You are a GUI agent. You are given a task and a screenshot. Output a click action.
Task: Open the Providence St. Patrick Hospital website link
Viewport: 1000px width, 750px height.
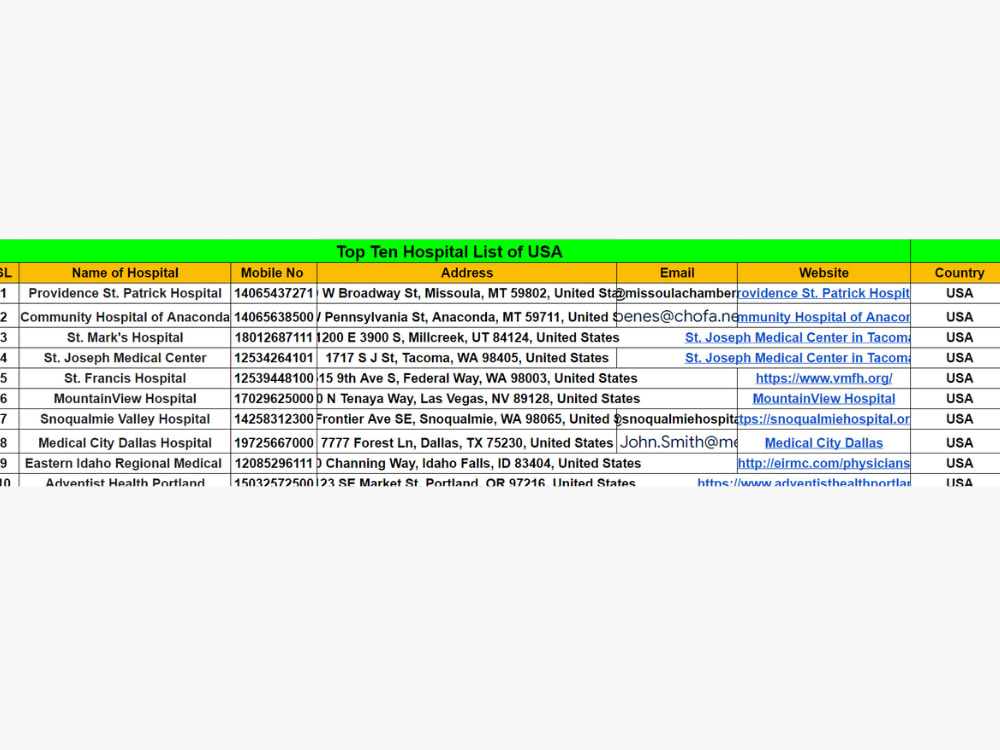(823, 293)
